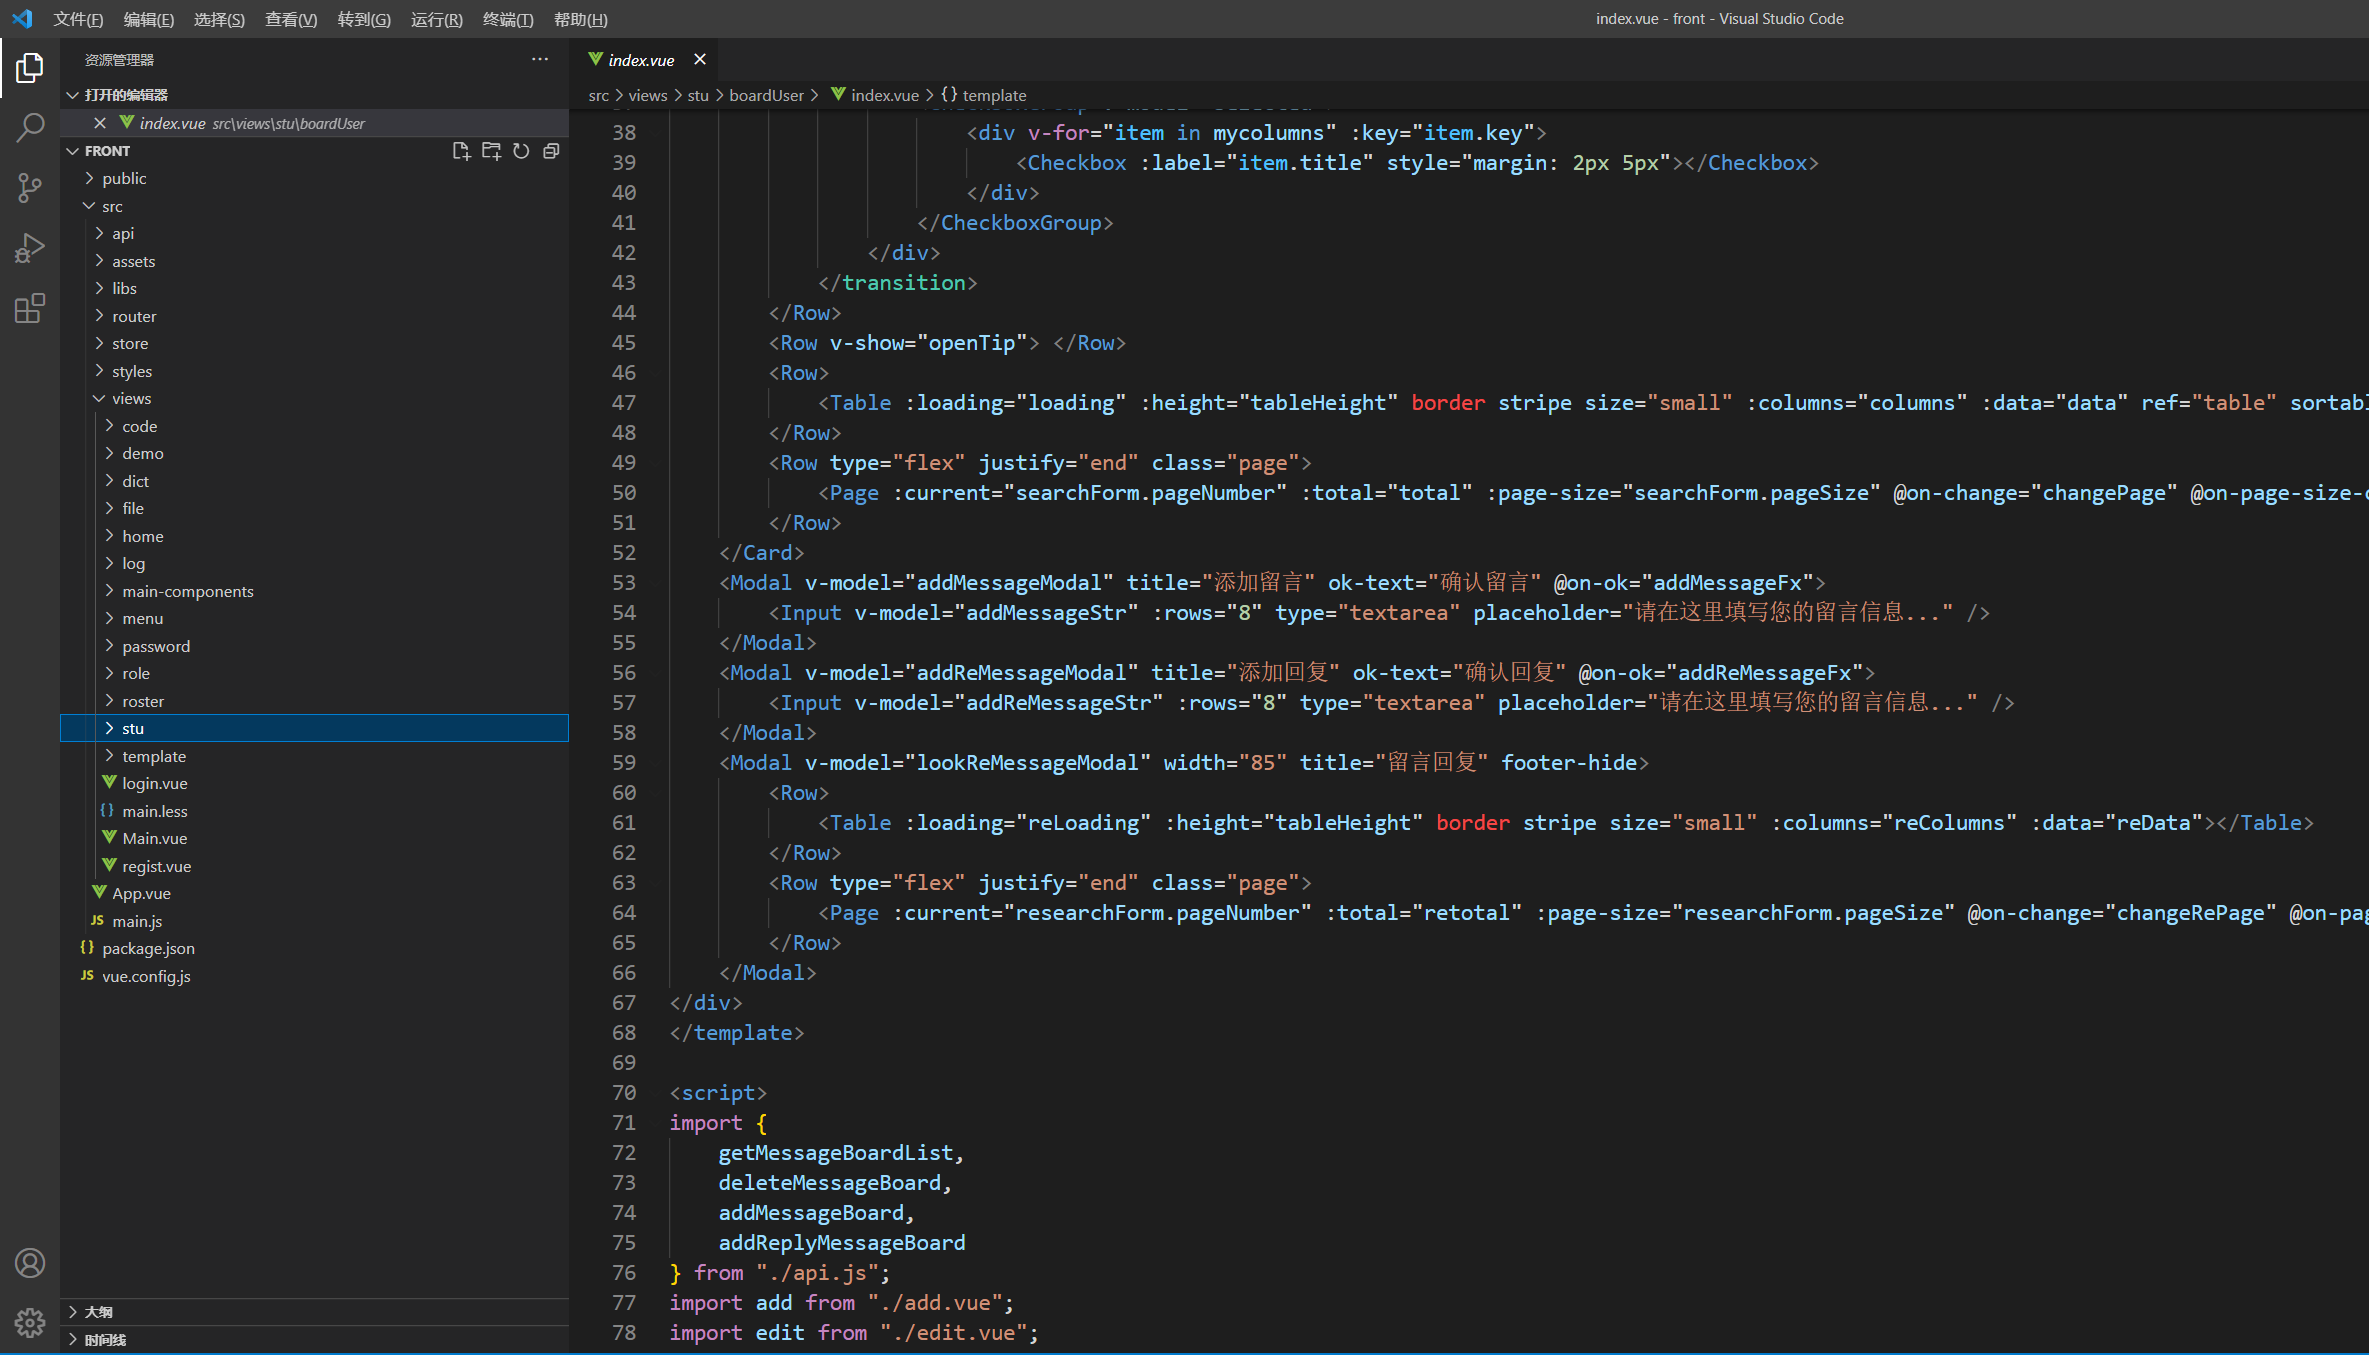This screenshot has height=1355, width=2369.
Task: Refresh the explorer file tree
Action: (x=521, y=151)
